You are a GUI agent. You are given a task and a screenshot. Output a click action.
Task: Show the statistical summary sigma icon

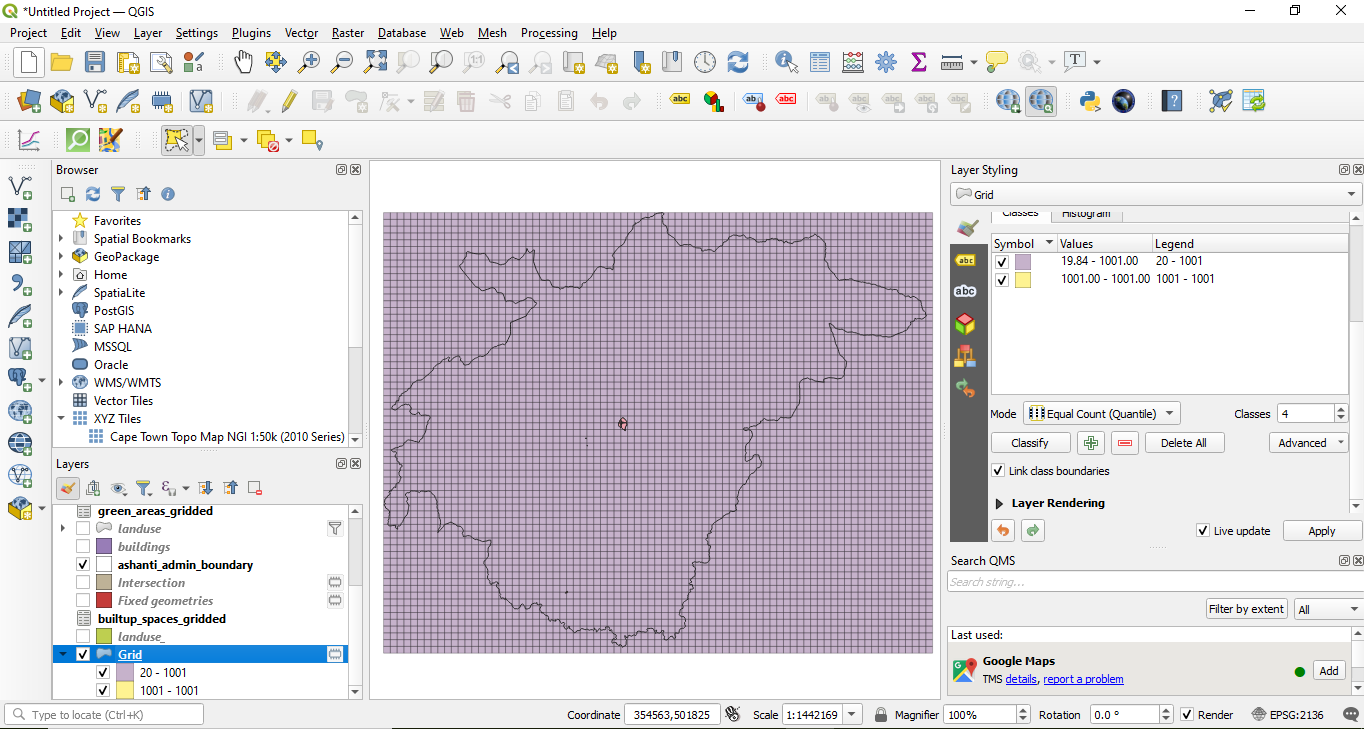919,62
